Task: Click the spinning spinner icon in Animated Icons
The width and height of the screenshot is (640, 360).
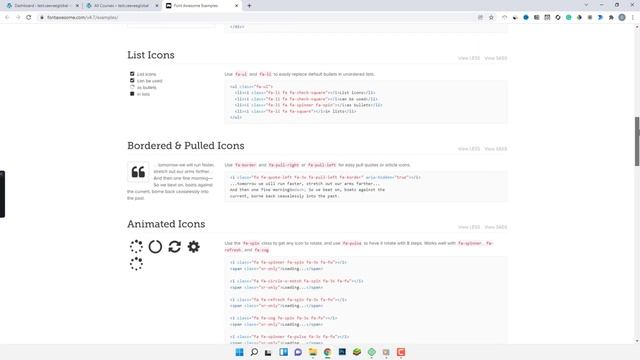Action: [x=136, y=247]
